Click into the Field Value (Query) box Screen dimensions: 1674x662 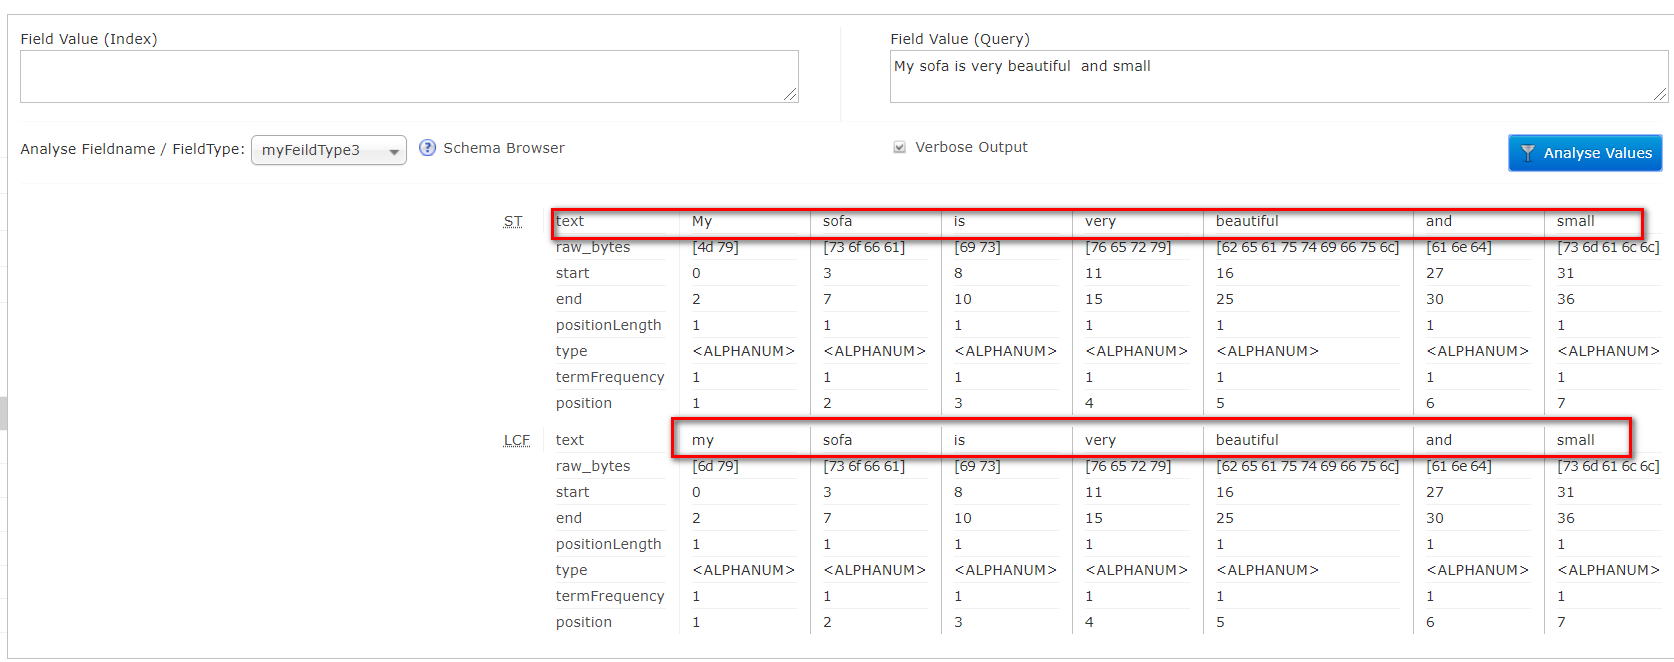[1277, 76]
